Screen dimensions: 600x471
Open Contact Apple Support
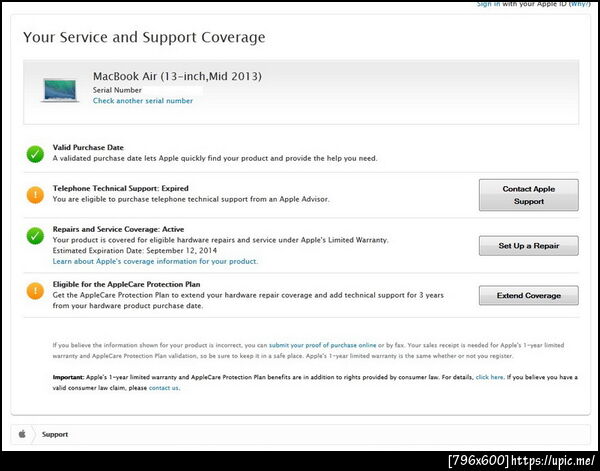coord(528,195)
